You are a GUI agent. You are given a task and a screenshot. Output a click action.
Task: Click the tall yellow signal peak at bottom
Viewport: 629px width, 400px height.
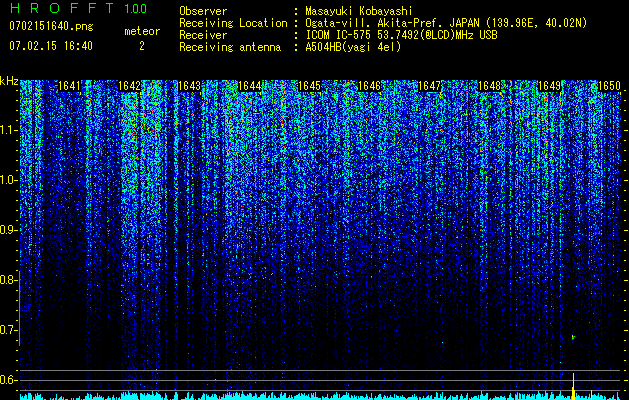pyautogui.click(x=573, y=386)
